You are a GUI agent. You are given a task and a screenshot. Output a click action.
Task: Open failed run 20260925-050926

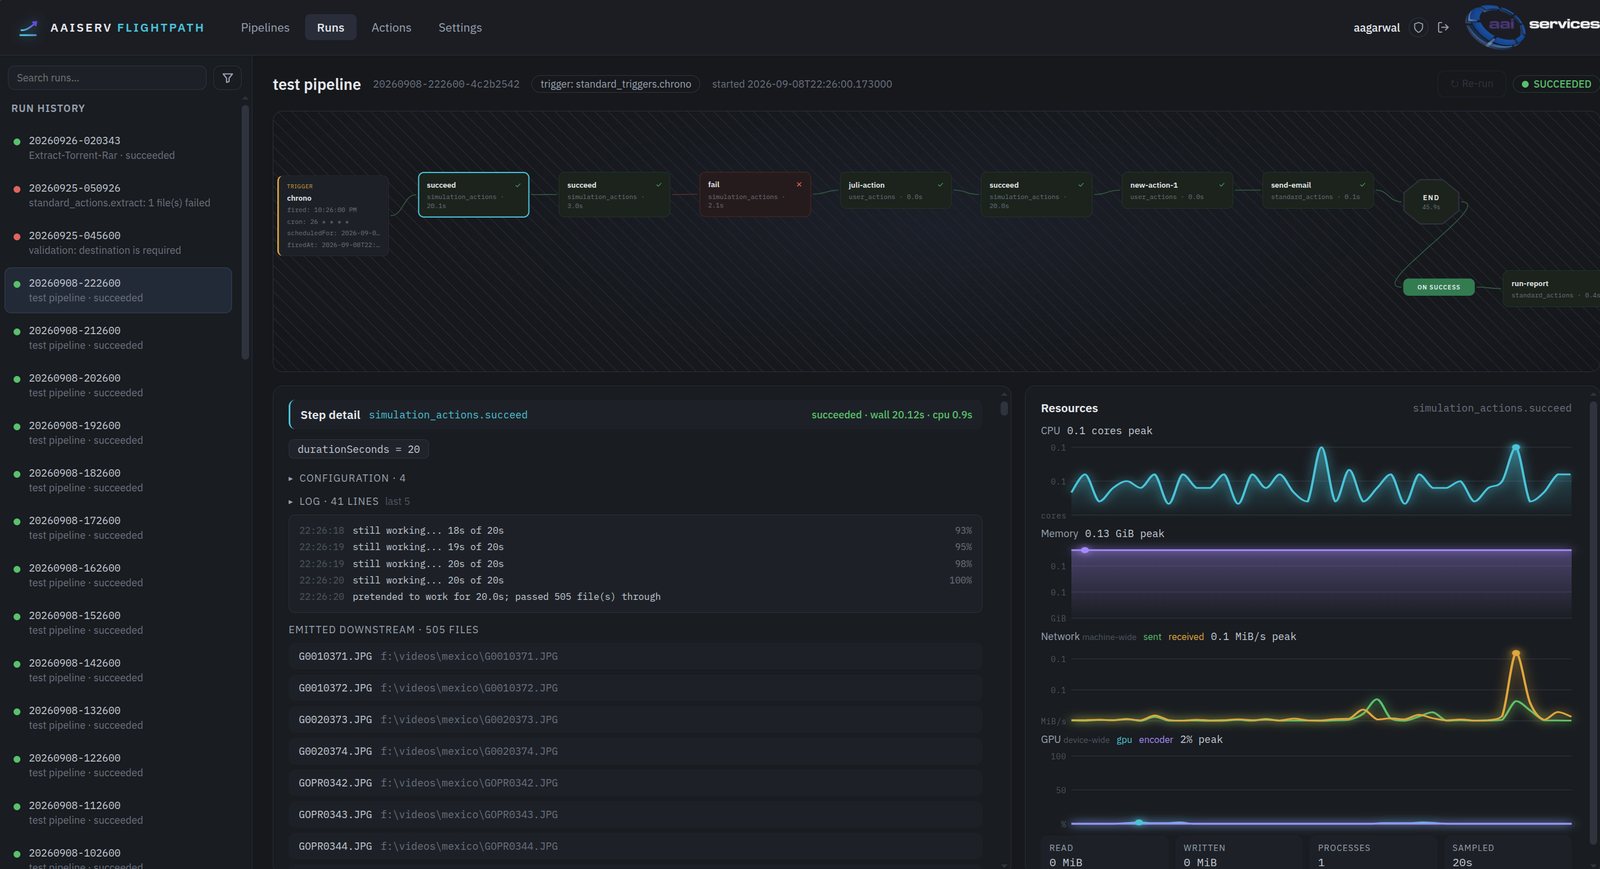click(x=118, y=195)
